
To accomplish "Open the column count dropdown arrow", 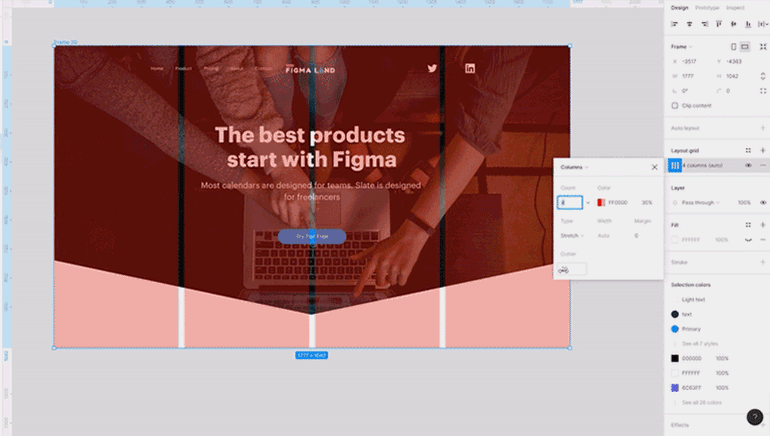I will point(588,202).
